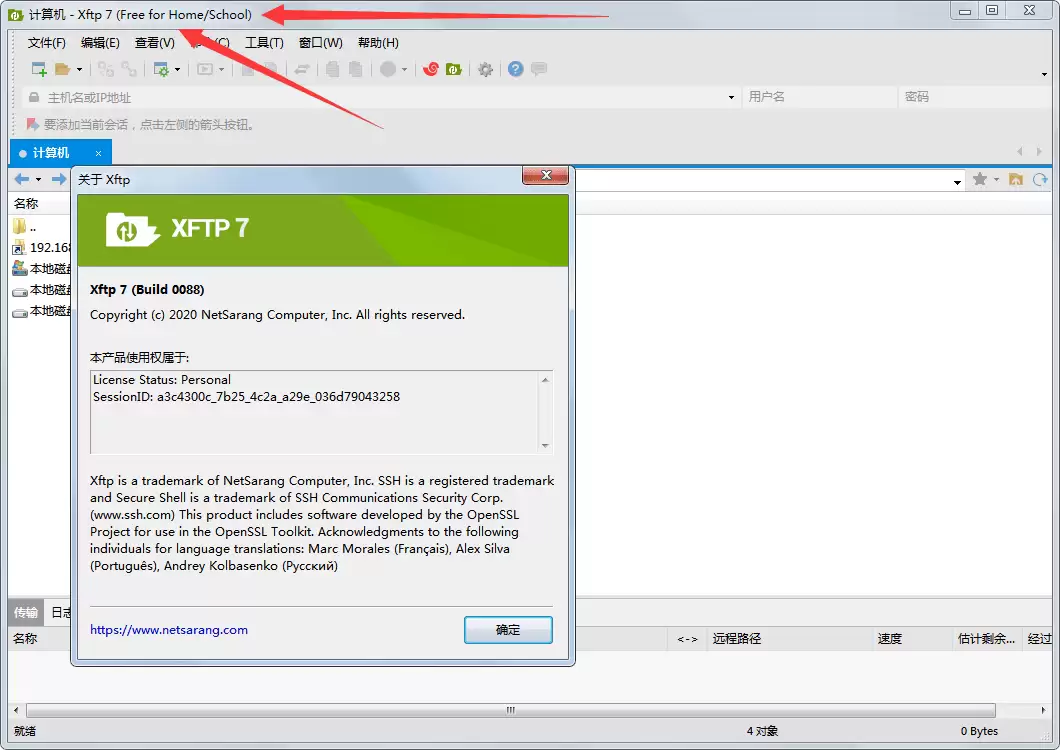The image size is (1060, 750).
Task: Open options with the gear icon
Action: pyautogui.click(x=485, y=69)
